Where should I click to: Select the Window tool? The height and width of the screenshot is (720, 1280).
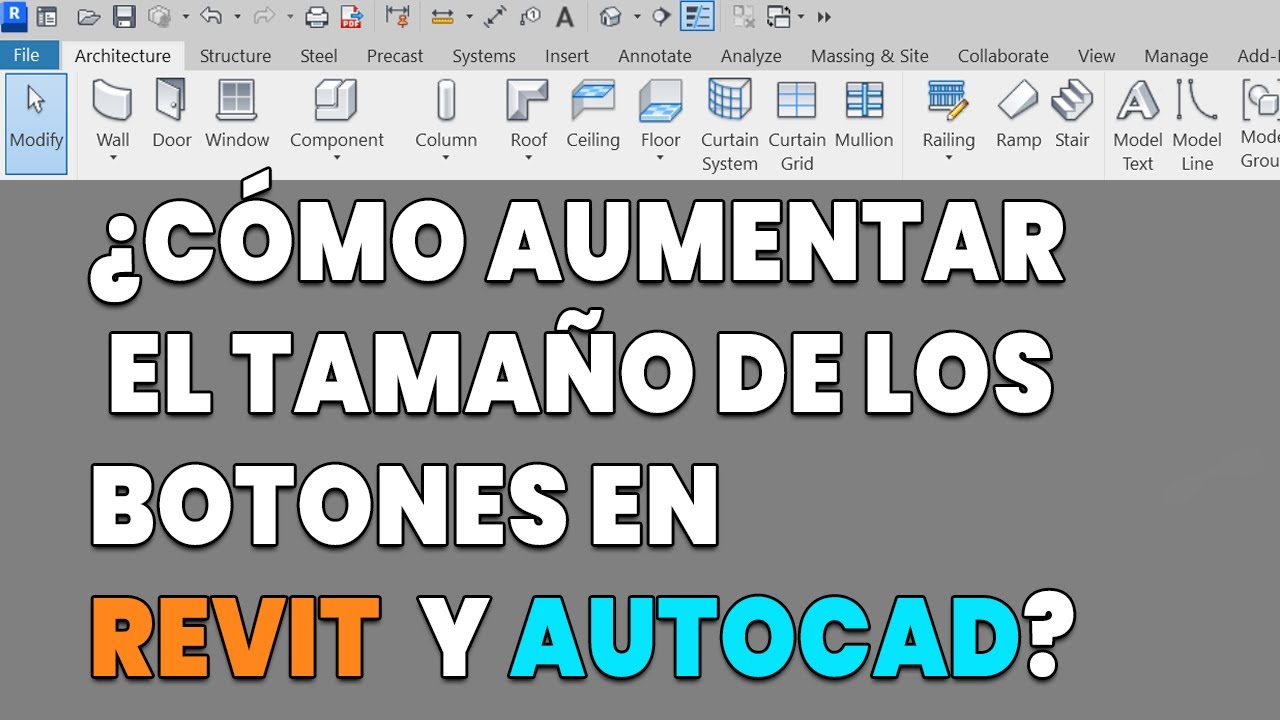pos(237,114)
